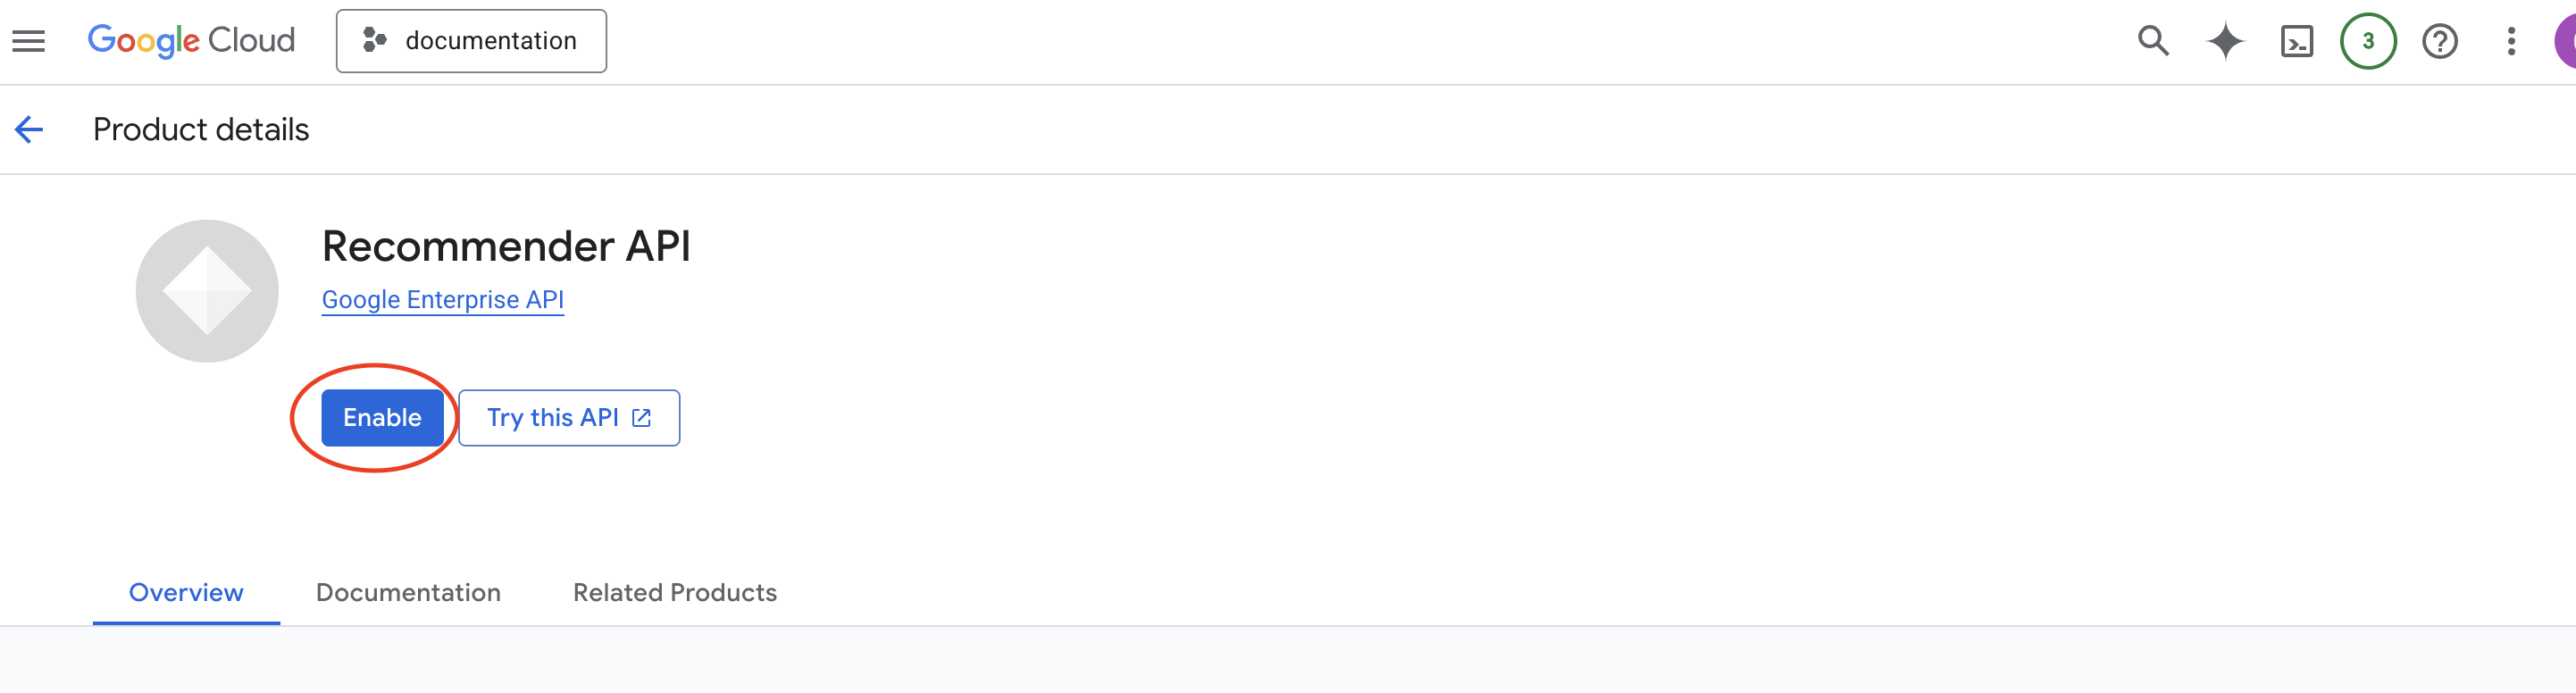Image resolution: width=2576 pixels, height=693 pixels.
Task: Open the documentation project picker
Action: click(471, 41)
